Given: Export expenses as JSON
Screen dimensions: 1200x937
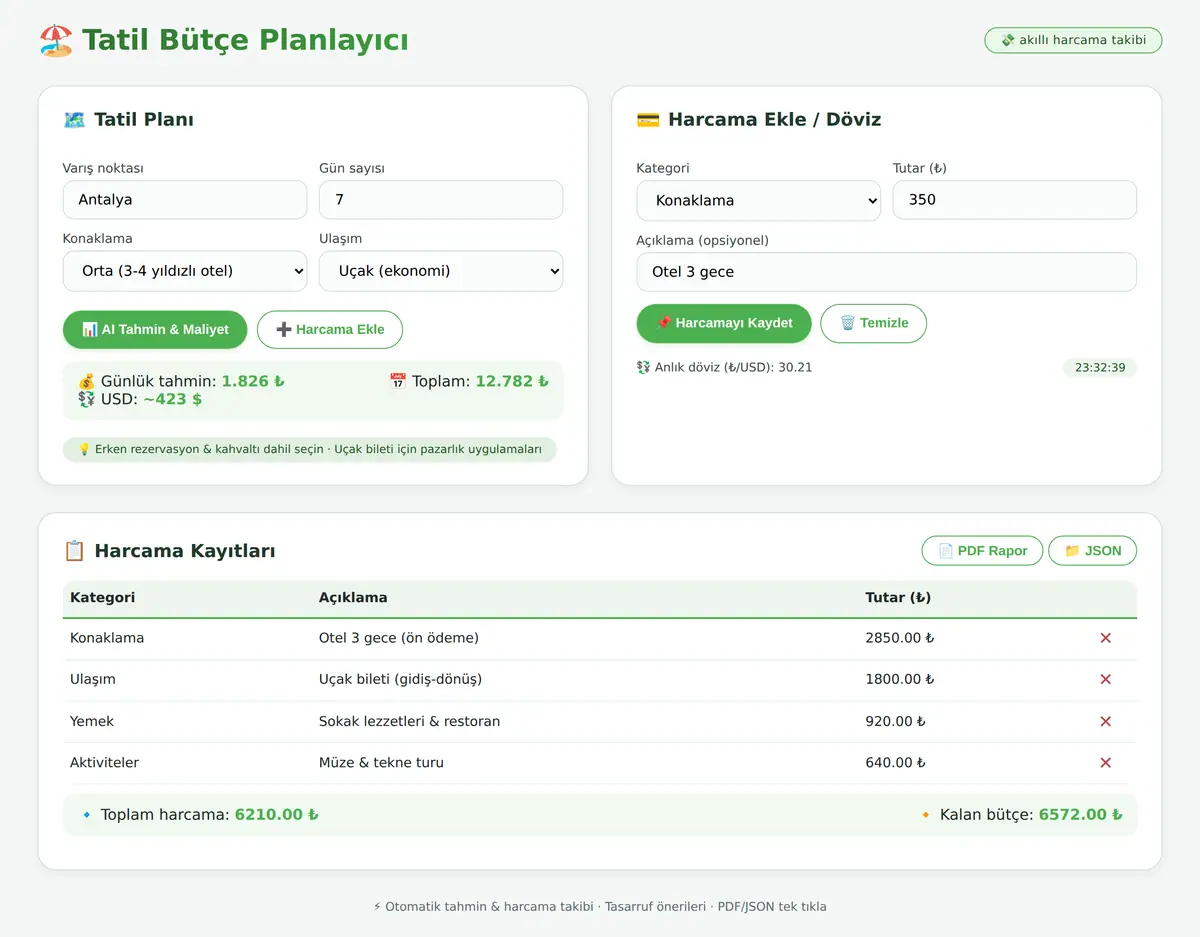Looking at the screenshot, I should coord(1092,551).
